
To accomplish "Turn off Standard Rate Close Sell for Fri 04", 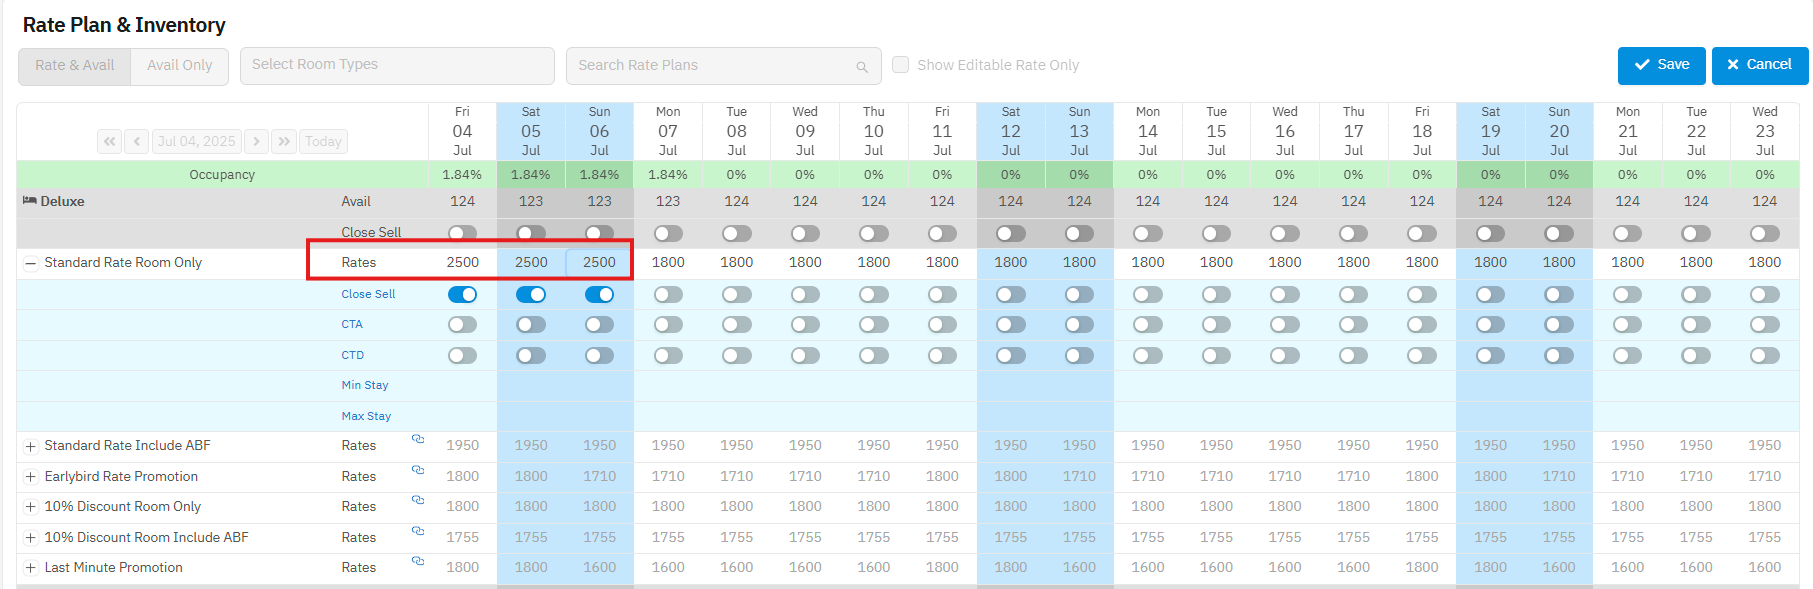I will point(462,295).
